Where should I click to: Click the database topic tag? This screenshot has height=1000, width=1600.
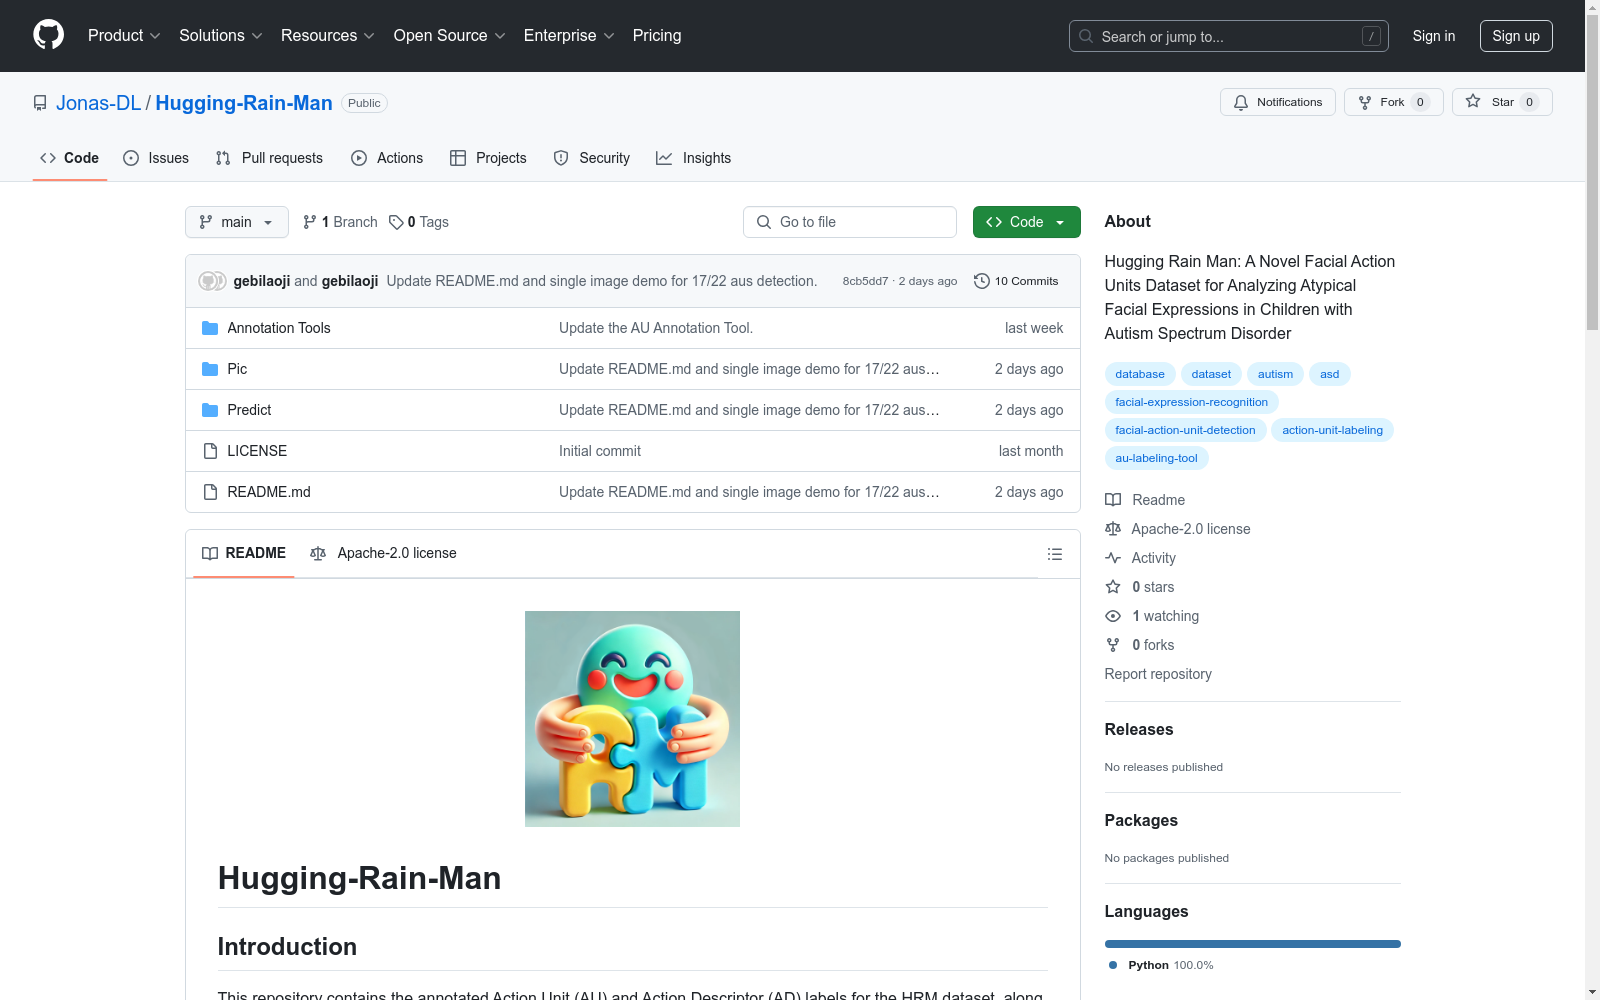(x=1140, y=374)
